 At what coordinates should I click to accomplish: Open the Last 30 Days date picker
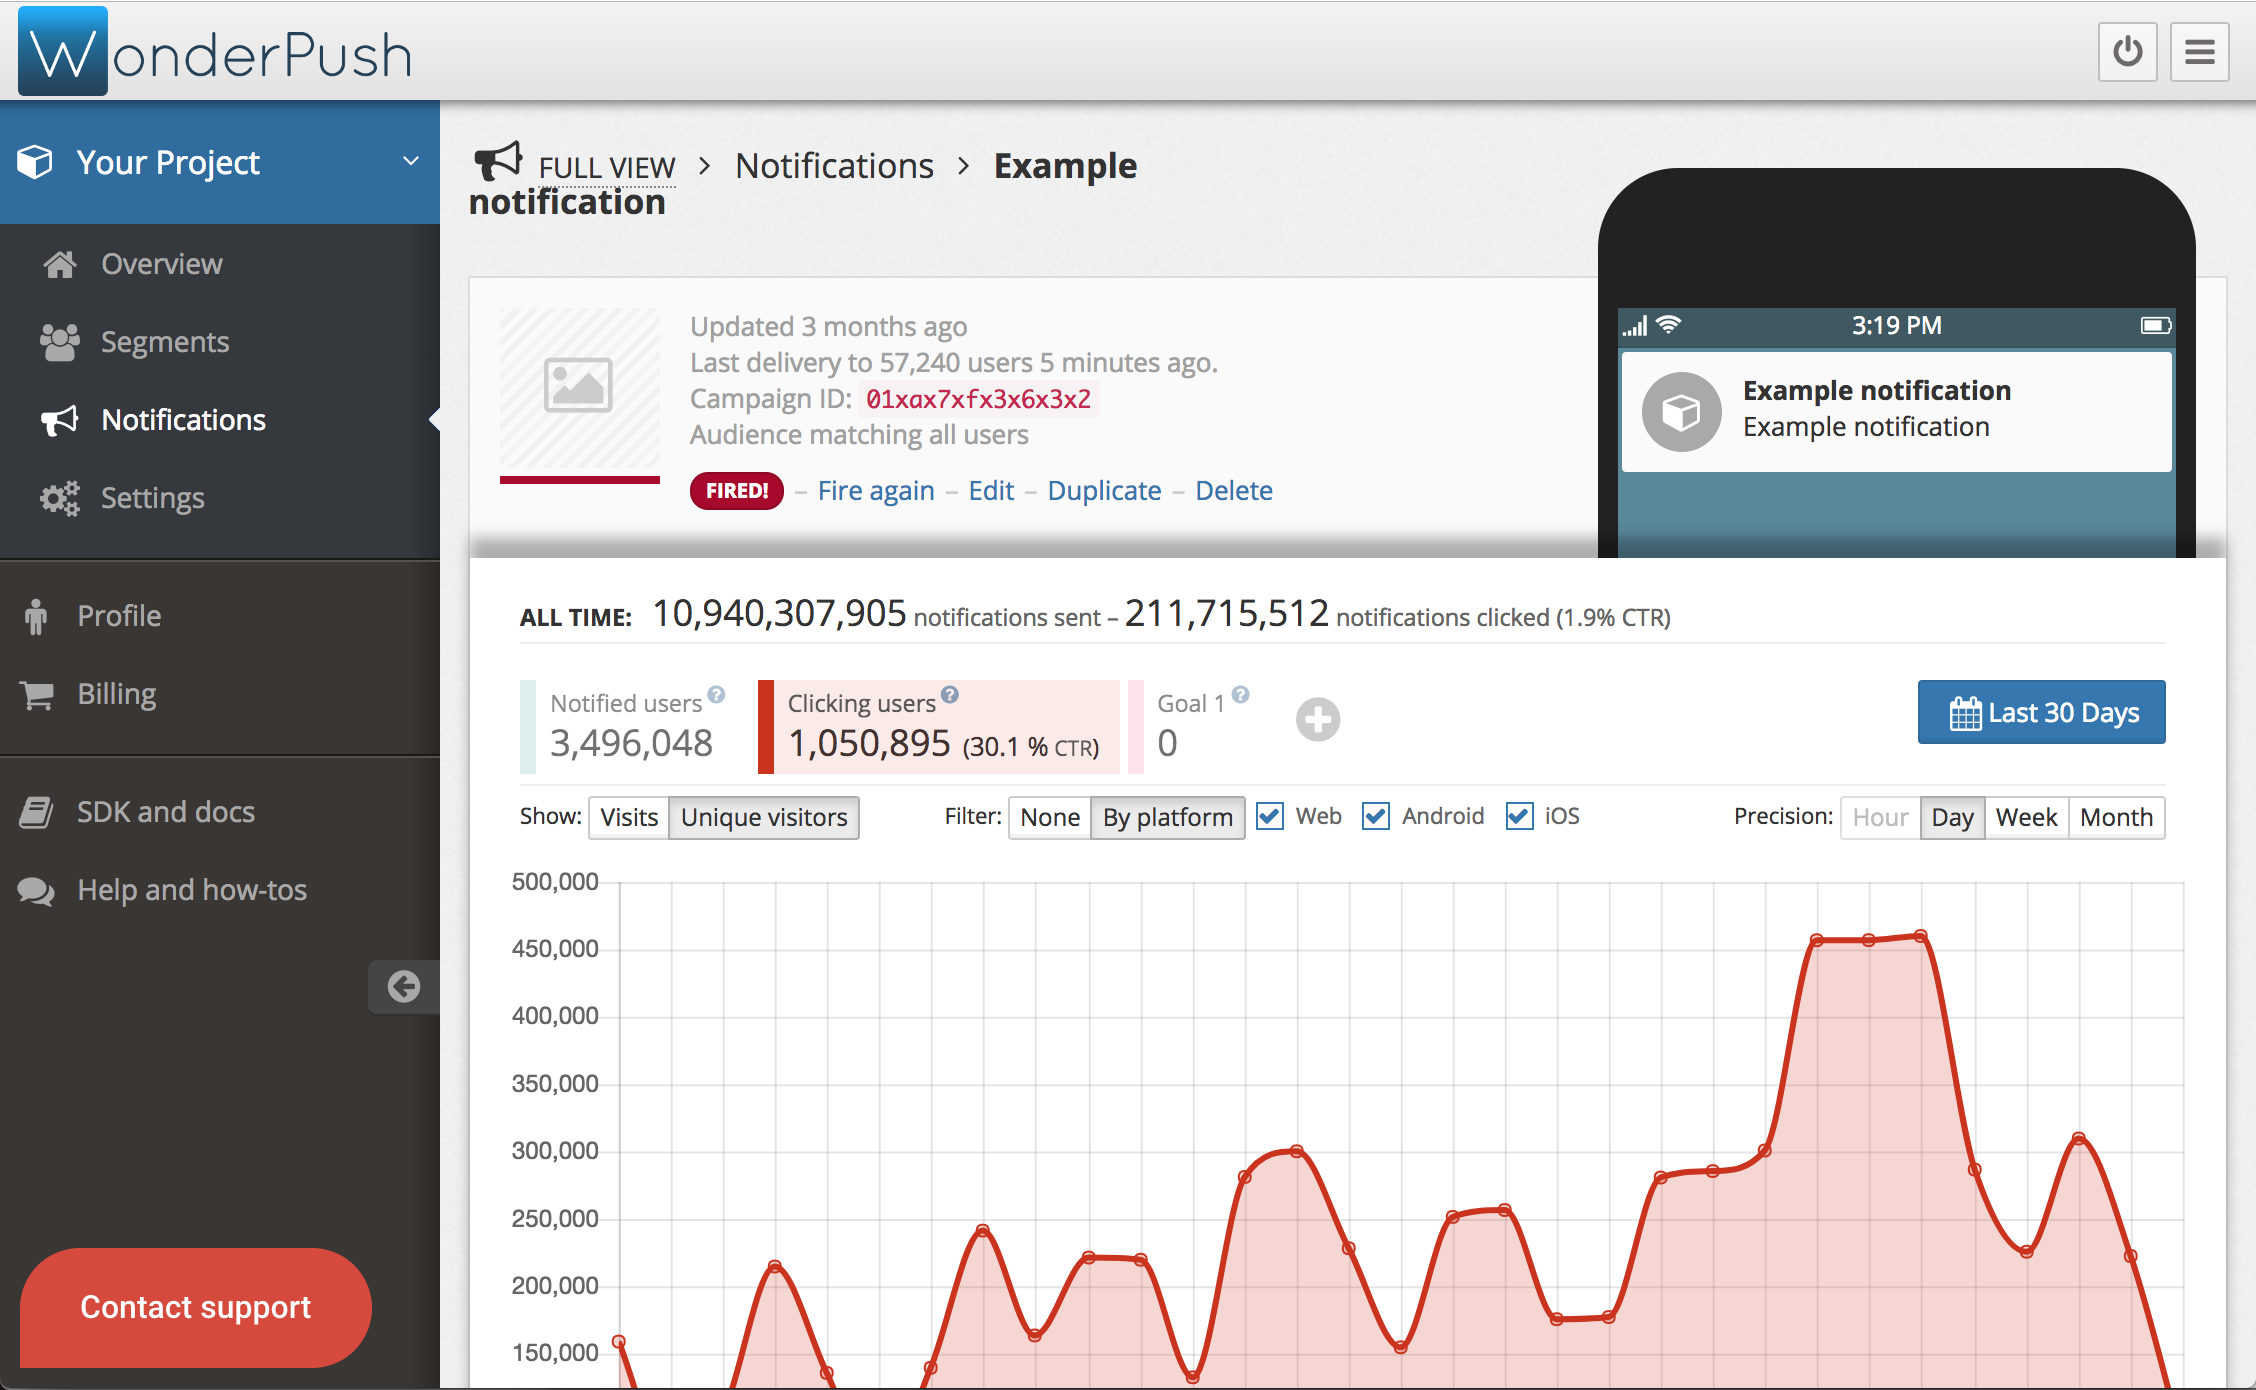pos(2041,712)
